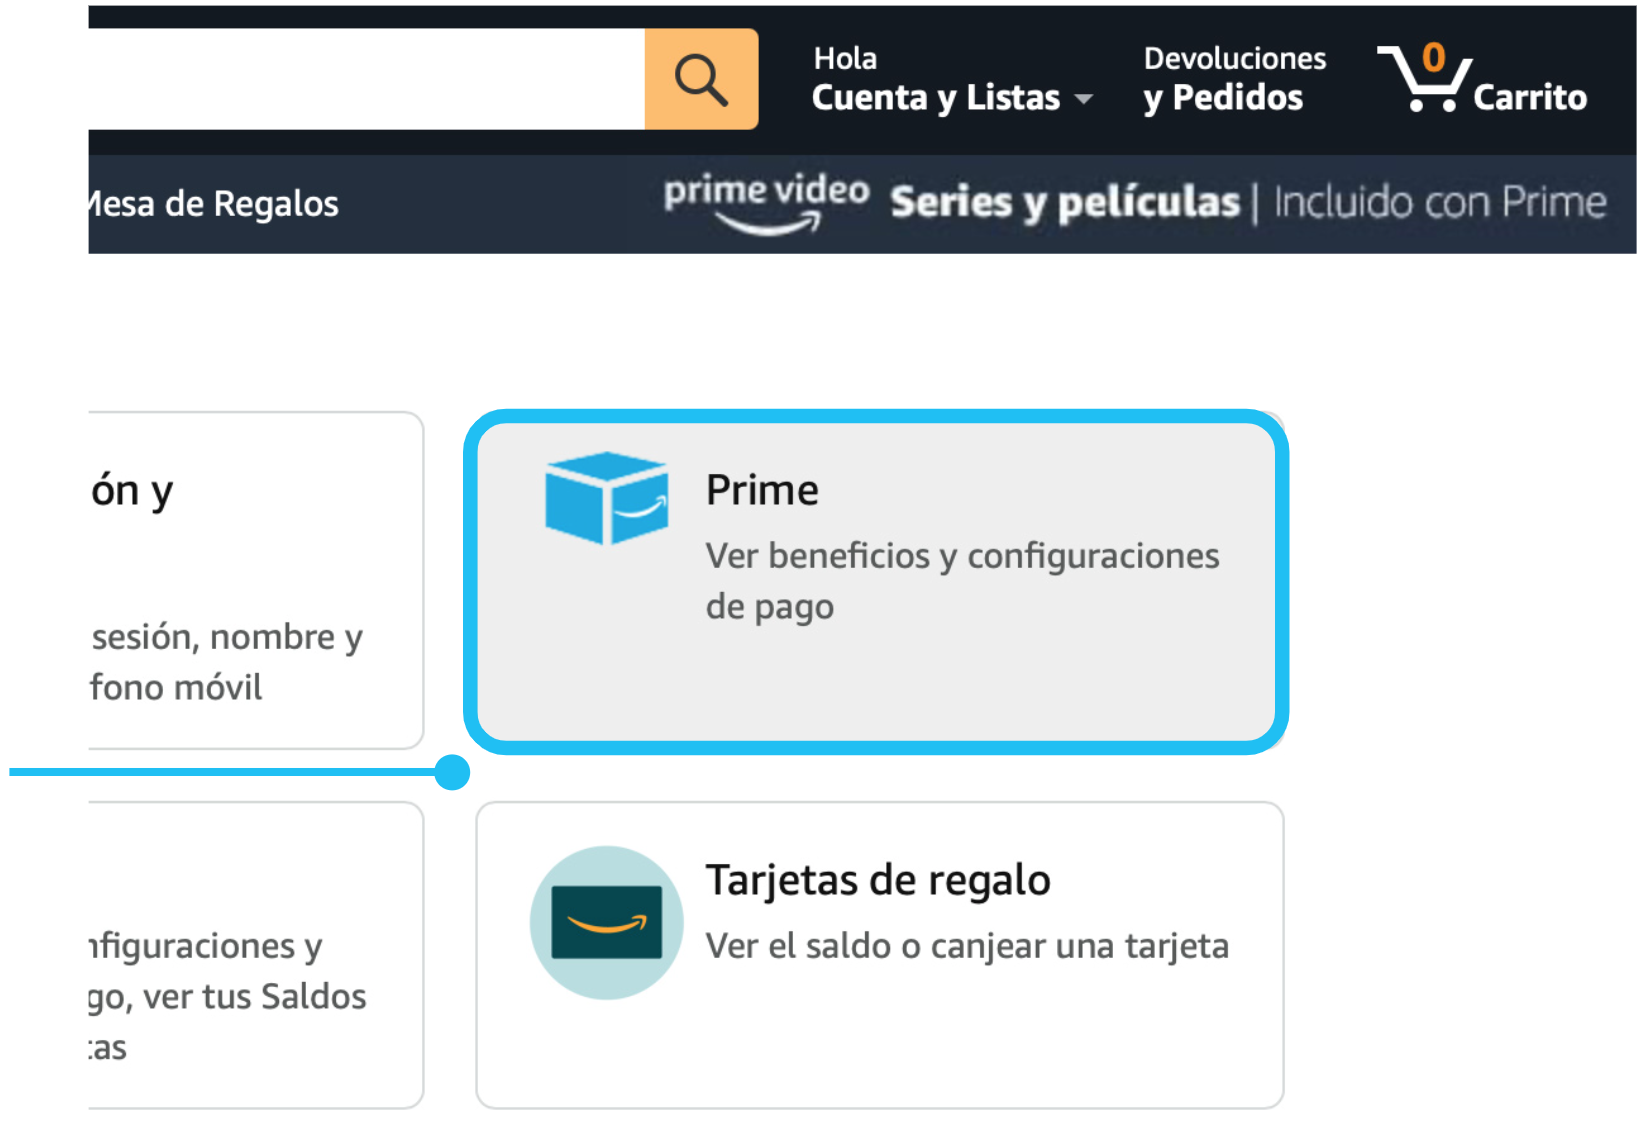Image resolution: width=1638 pixels, height=1138 pixels.
Task: Click the blue Prime box icon
Action: click(x=607, y=497)
